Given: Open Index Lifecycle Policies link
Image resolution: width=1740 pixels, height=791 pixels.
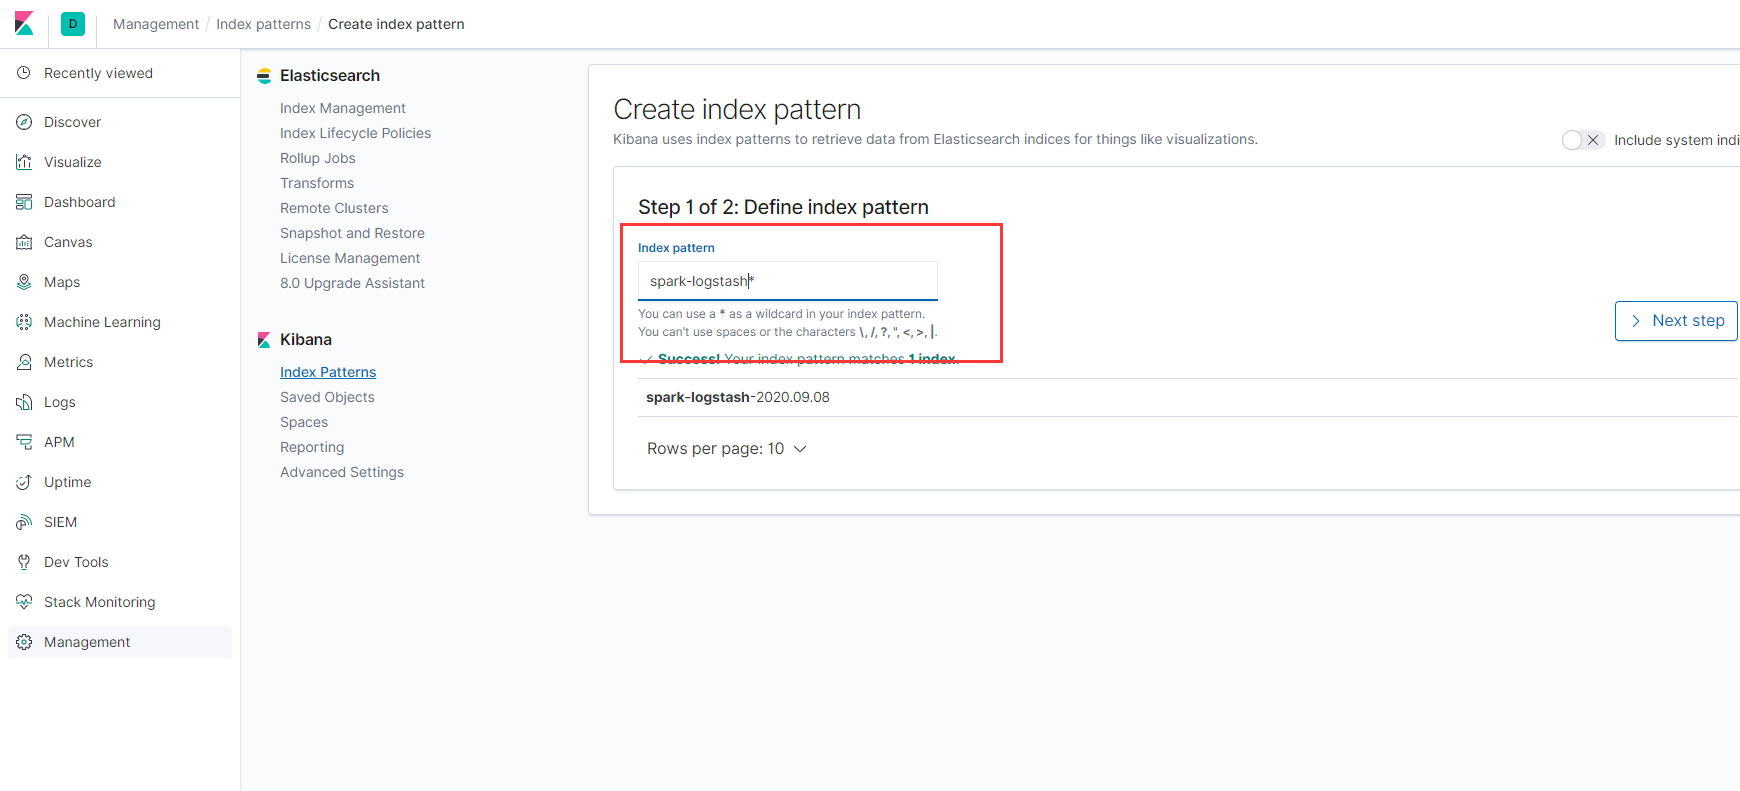Looking at the screenshot, I should [355, 133].
